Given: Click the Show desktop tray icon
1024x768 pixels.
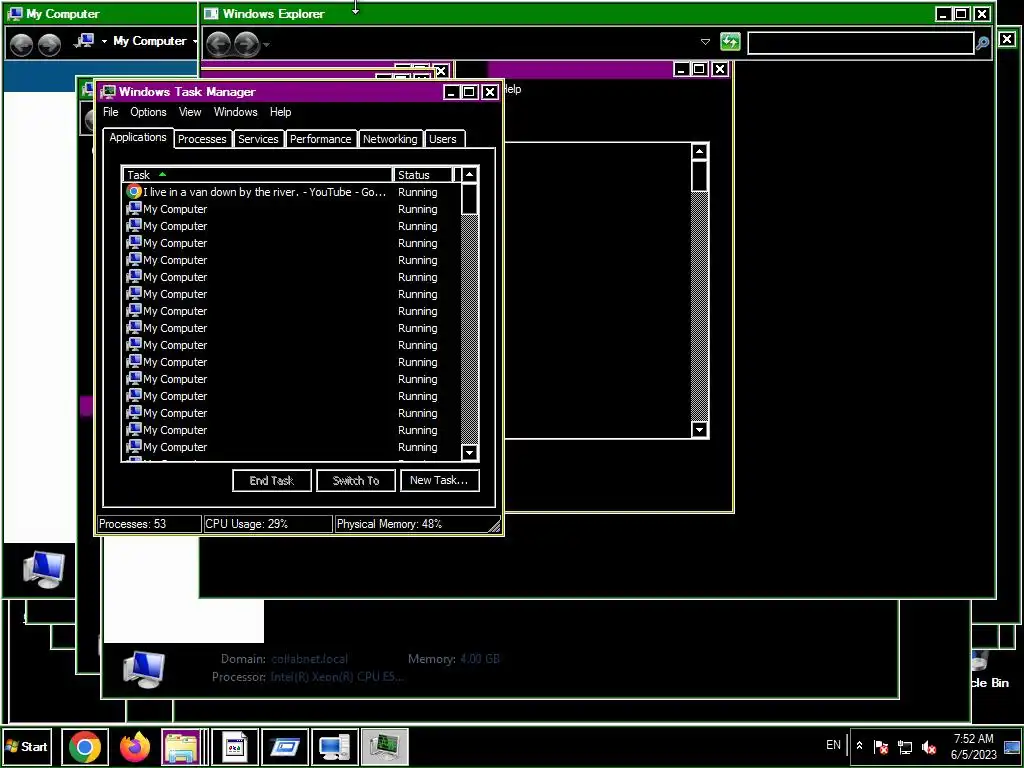Looking at the screenshot, I should [1012, 747].
